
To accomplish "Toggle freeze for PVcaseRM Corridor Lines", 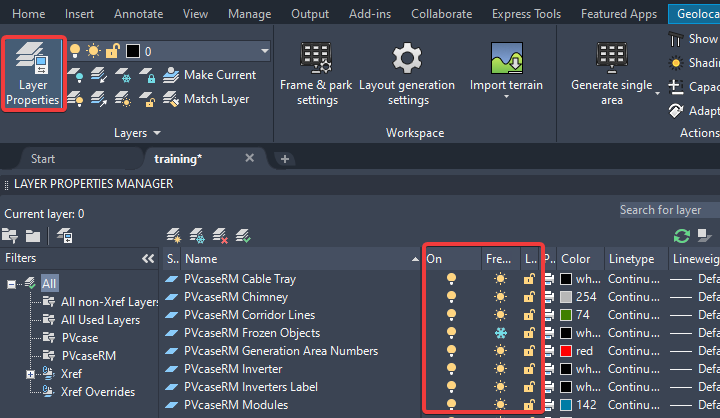I will coord(501,315).
